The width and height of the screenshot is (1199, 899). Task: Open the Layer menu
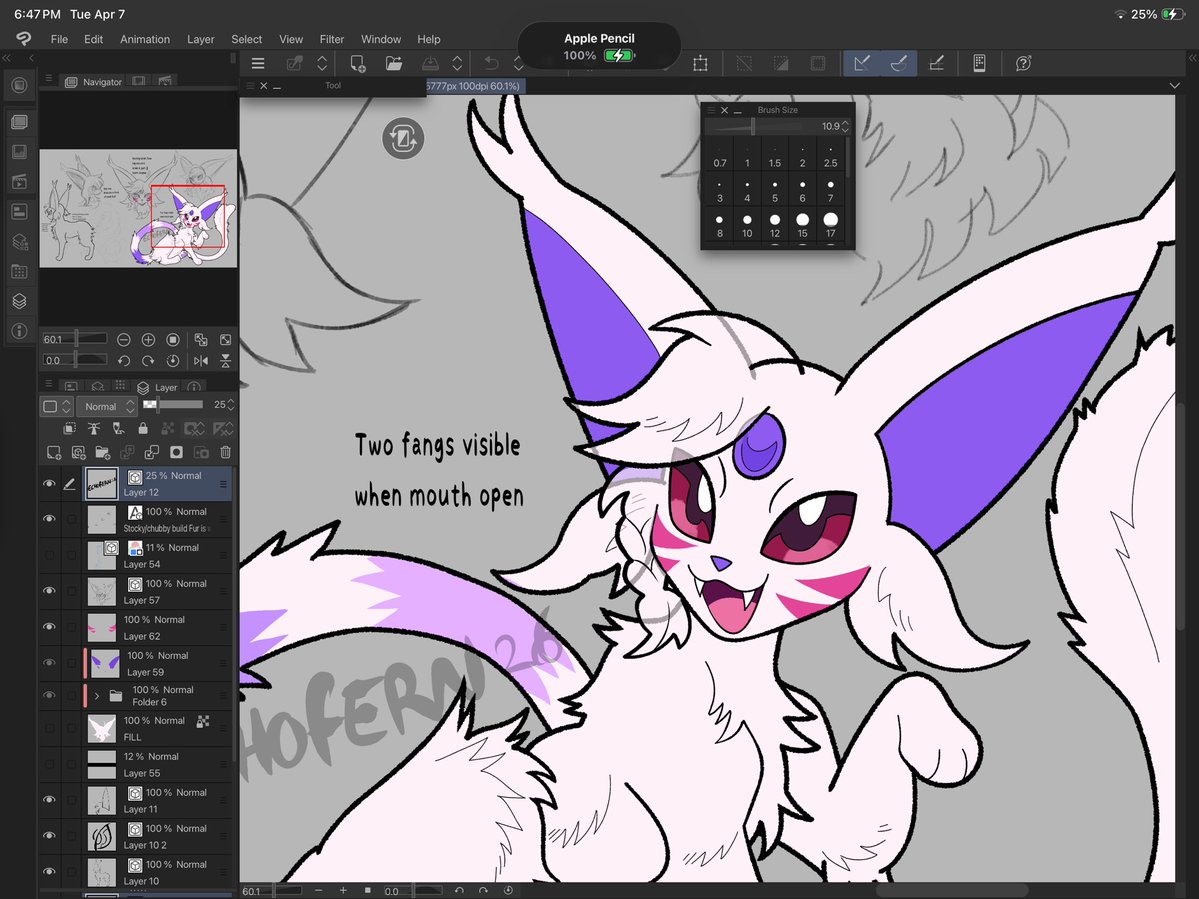click(200, 39)
